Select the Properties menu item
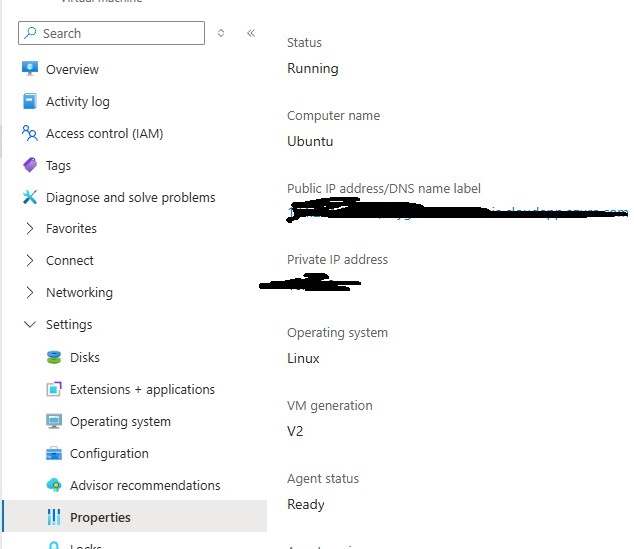Screen dimensions: 634x549 pyautogui.click(x=134, y=517)
